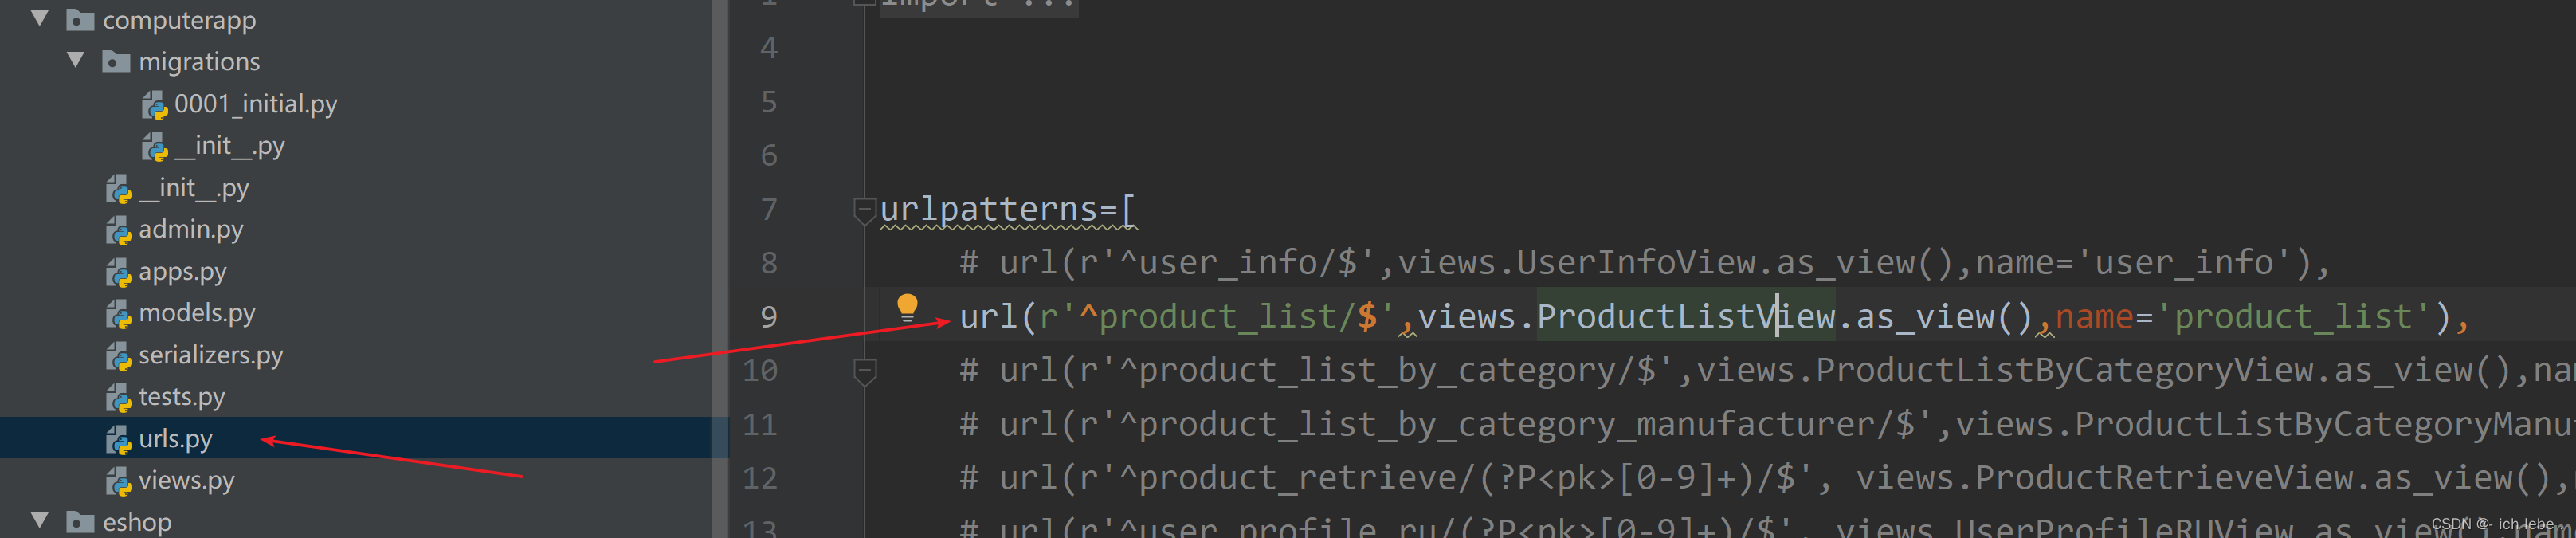The image size is (2576, 538).
Task: Click the Python icon beside urls.py
Action: (118, 440)
